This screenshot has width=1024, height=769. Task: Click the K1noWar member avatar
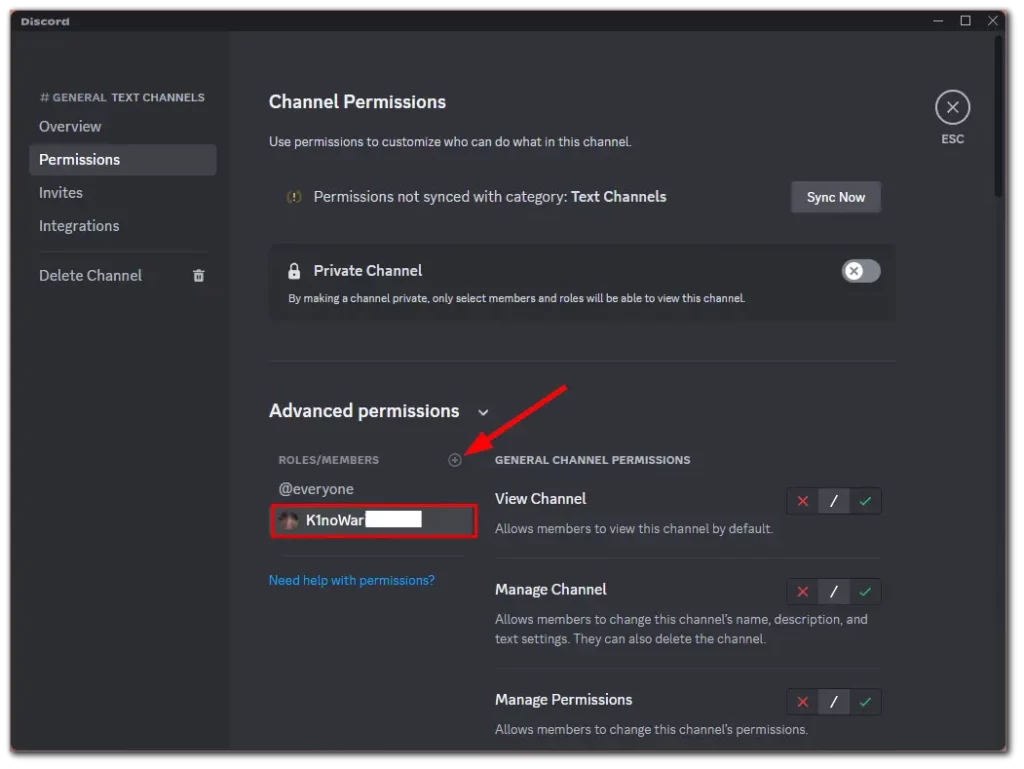[x=288, y=520]
